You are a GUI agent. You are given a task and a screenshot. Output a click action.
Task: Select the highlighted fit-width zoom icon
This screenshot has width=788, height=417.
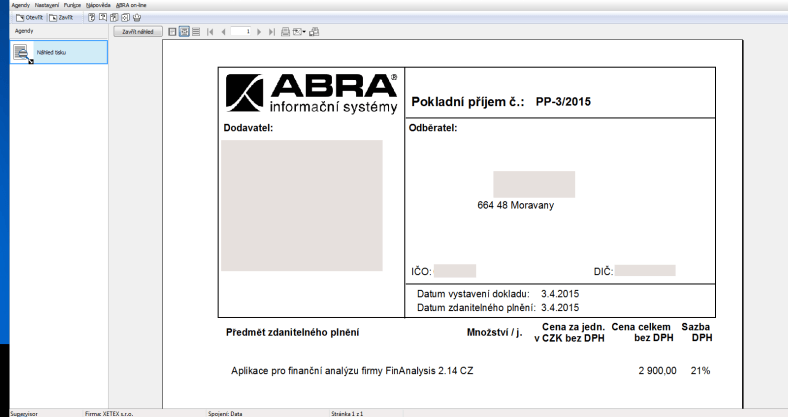click(x=184, y=32)
